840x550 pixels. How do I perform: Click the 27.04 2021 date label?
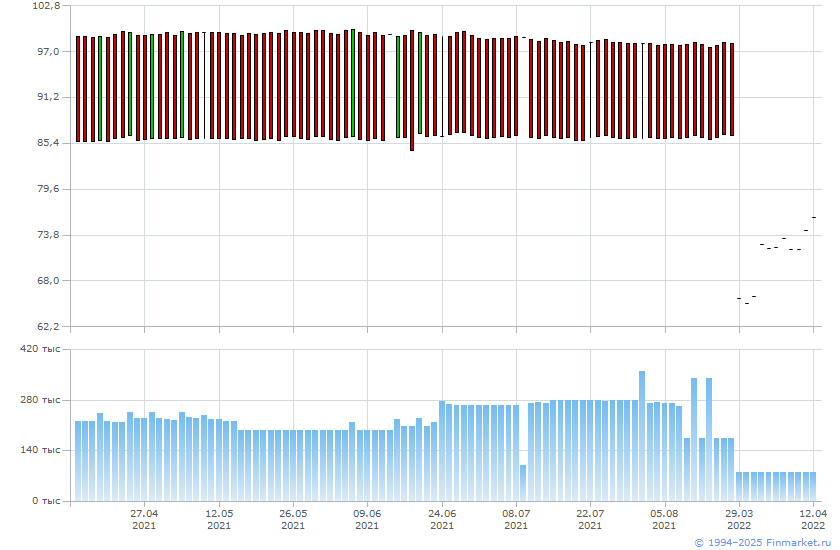pos(144,517)
